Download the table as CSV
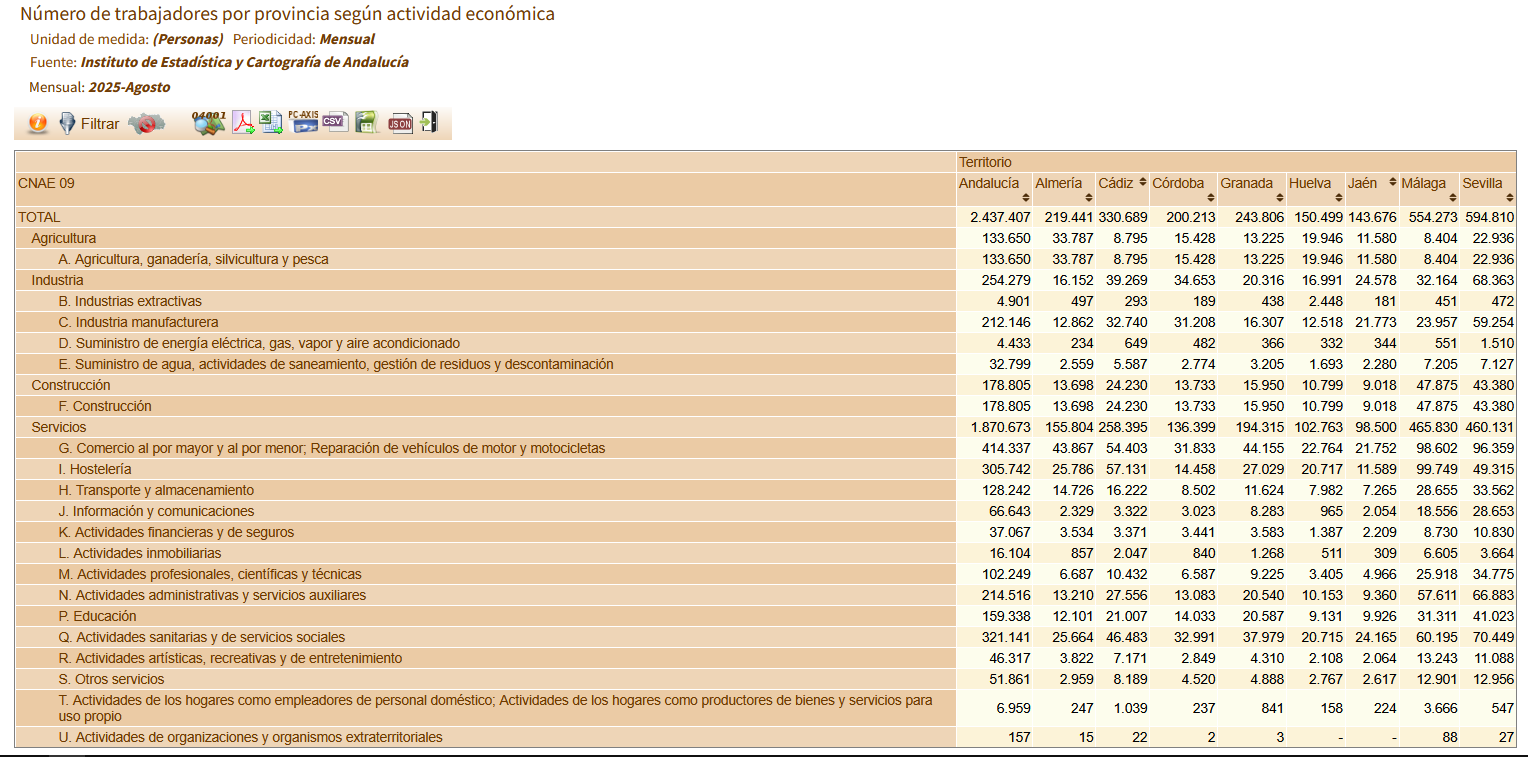 334,123
